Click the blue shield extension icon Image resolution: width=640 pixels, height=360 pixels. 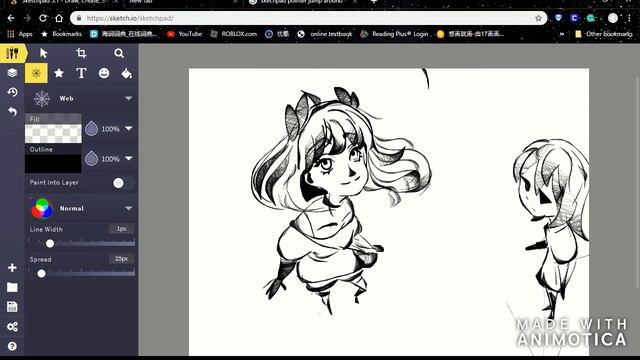click(x=558, y=18)
